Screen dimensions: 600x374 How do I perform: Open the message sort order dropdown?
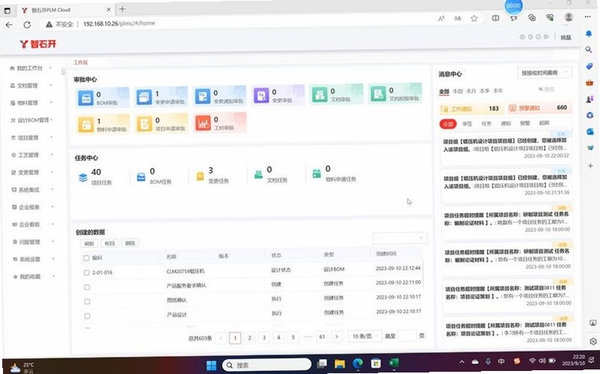(x=545, y=72)
